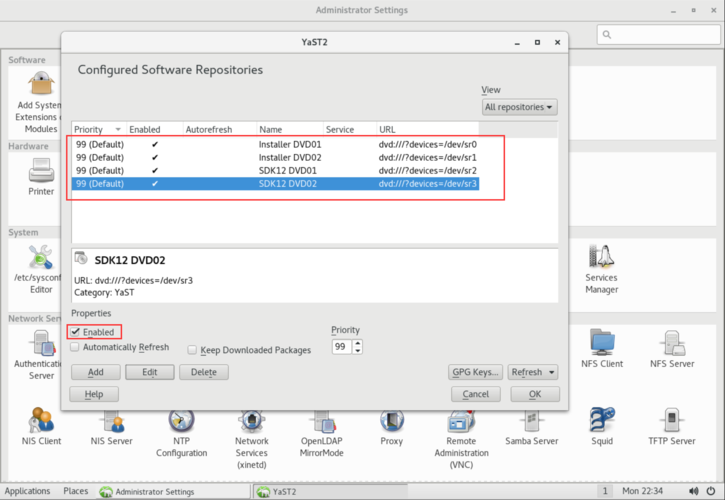Cancel the repository configuration
Viewport: 725px width, 500px height.
[476, 394]
